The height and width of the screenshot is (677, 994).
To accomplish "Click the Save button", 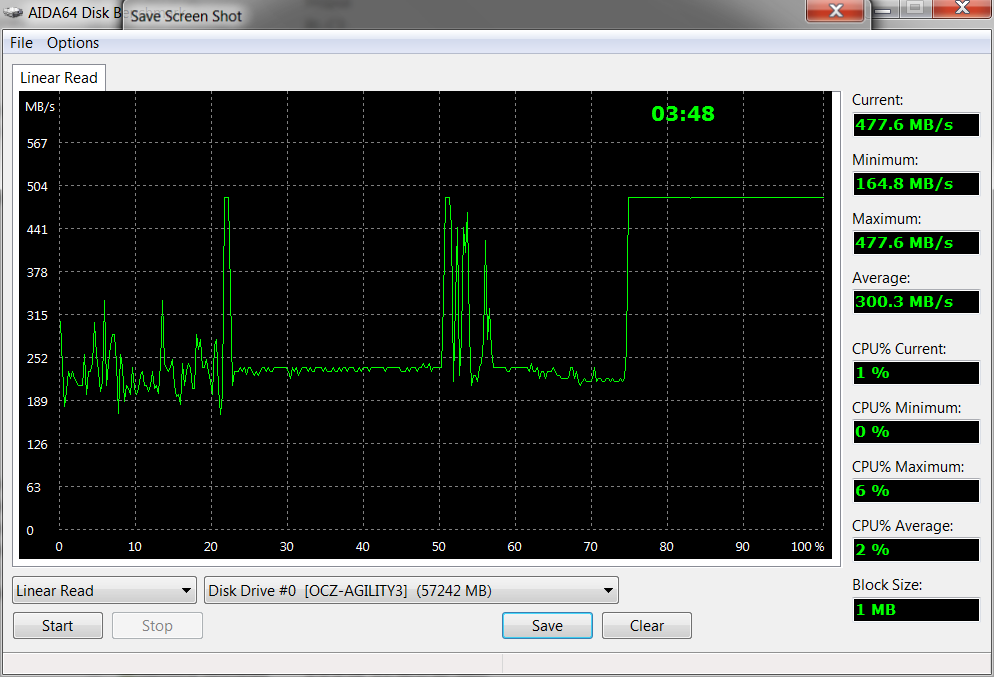I will [547, 626].
